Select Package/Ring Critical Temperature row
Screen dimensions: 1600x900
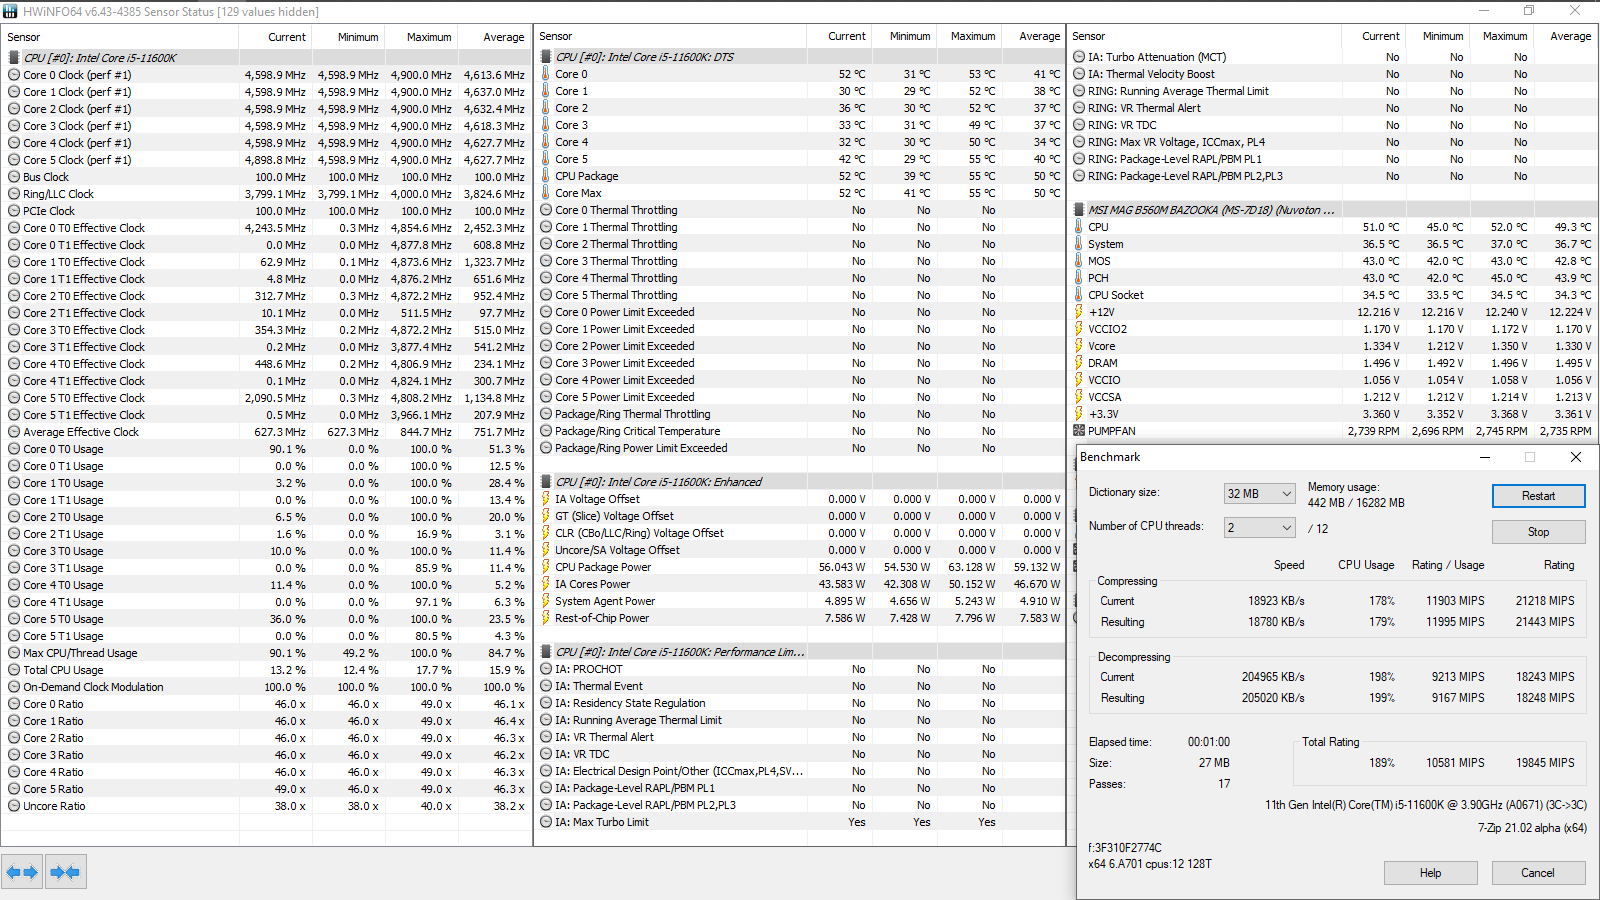[800, 431]
